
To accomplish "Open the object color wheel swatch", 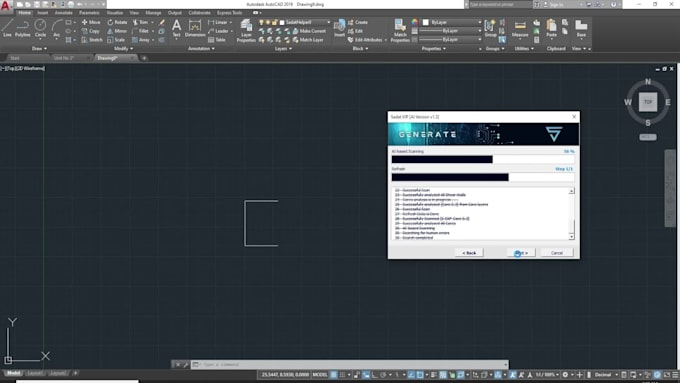I will pos(415,22).
